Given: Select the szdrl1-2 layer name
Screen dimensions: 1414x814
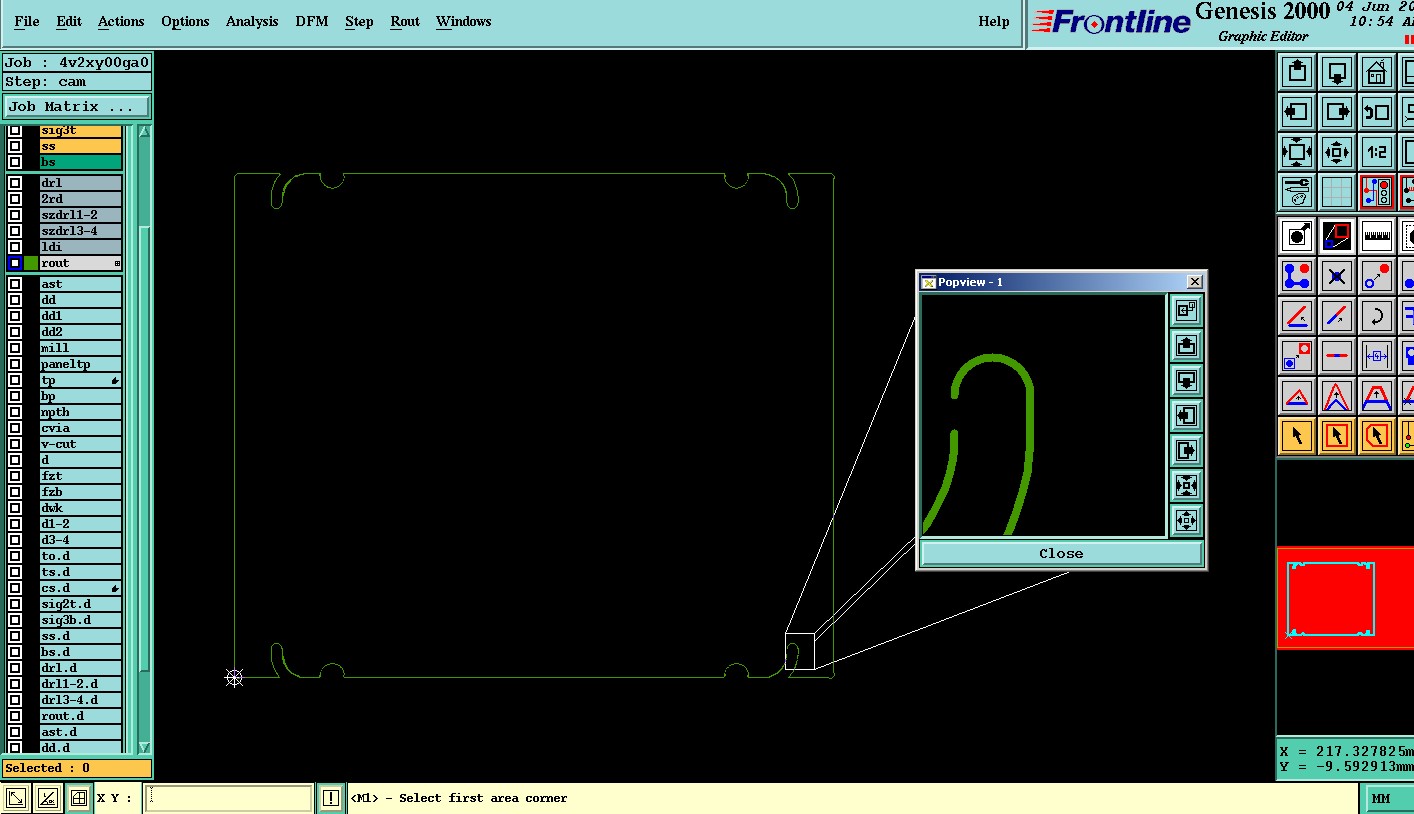Looking at the screenshot, I should 81,215.
